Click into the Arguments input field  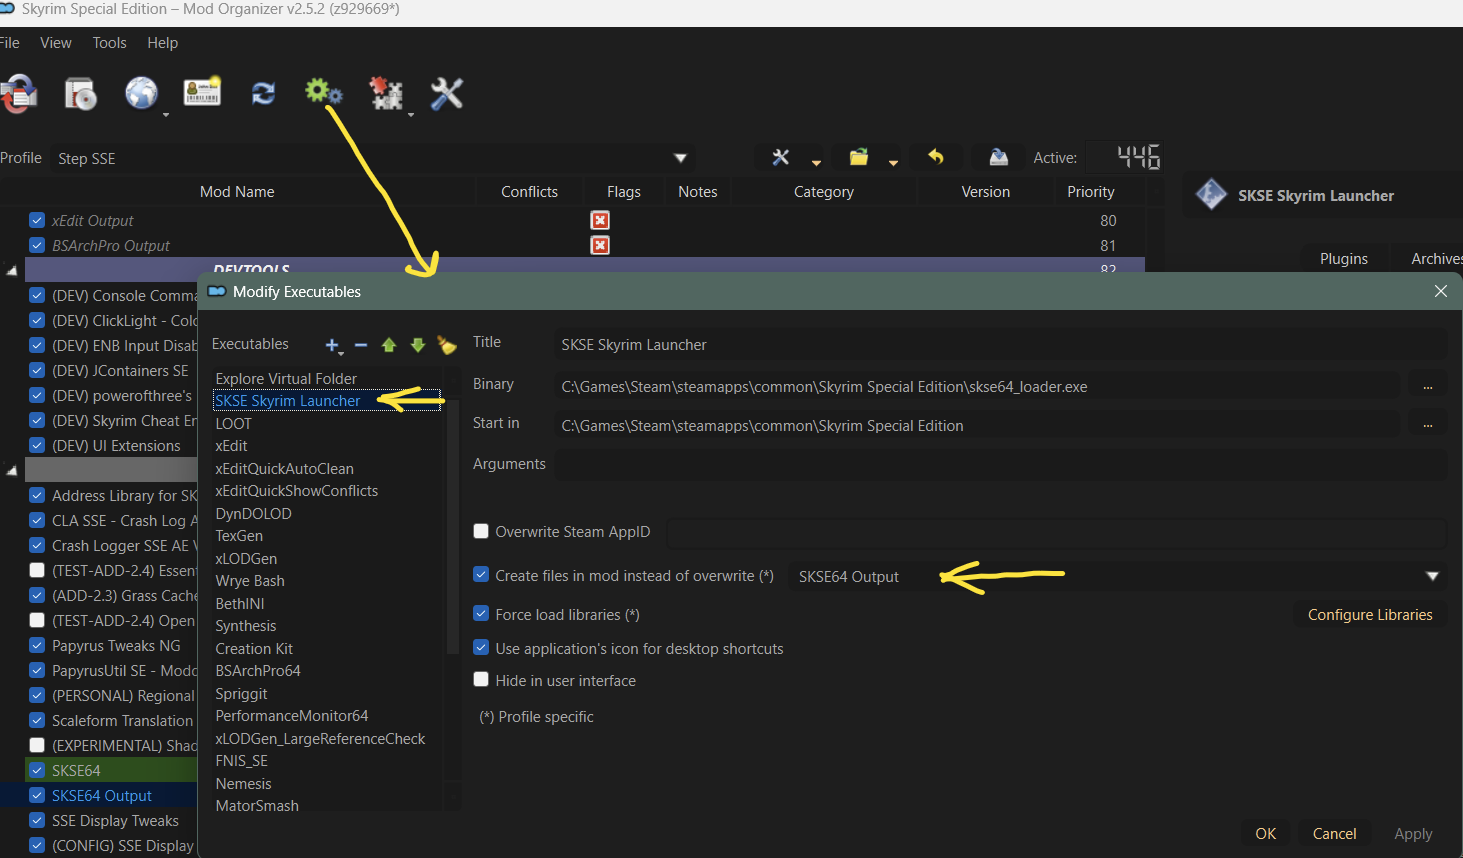(x=1000, y=464)
